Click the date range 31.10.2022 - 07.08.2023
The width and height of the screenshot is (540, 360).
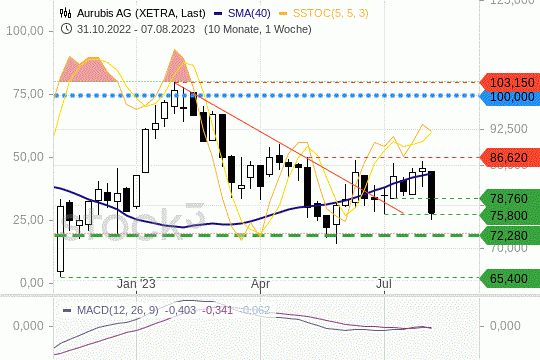click(x=136, y=29)
